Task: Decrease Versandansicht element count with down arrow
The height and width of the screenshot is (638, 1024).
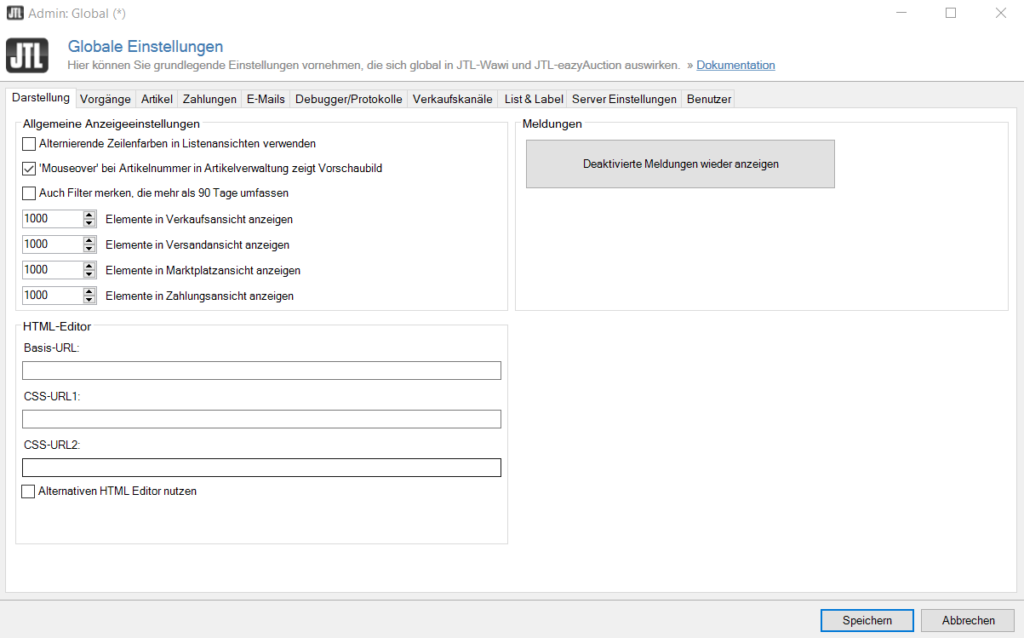Action: click(90, 249)
